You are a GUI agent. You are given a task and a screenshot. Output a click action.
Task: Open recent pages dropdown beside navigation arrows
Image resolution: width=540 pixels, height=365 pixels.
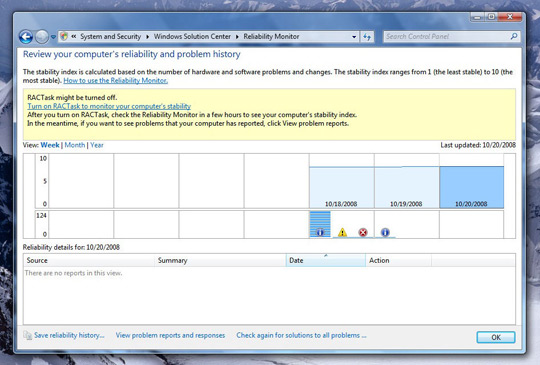(53, 37)
